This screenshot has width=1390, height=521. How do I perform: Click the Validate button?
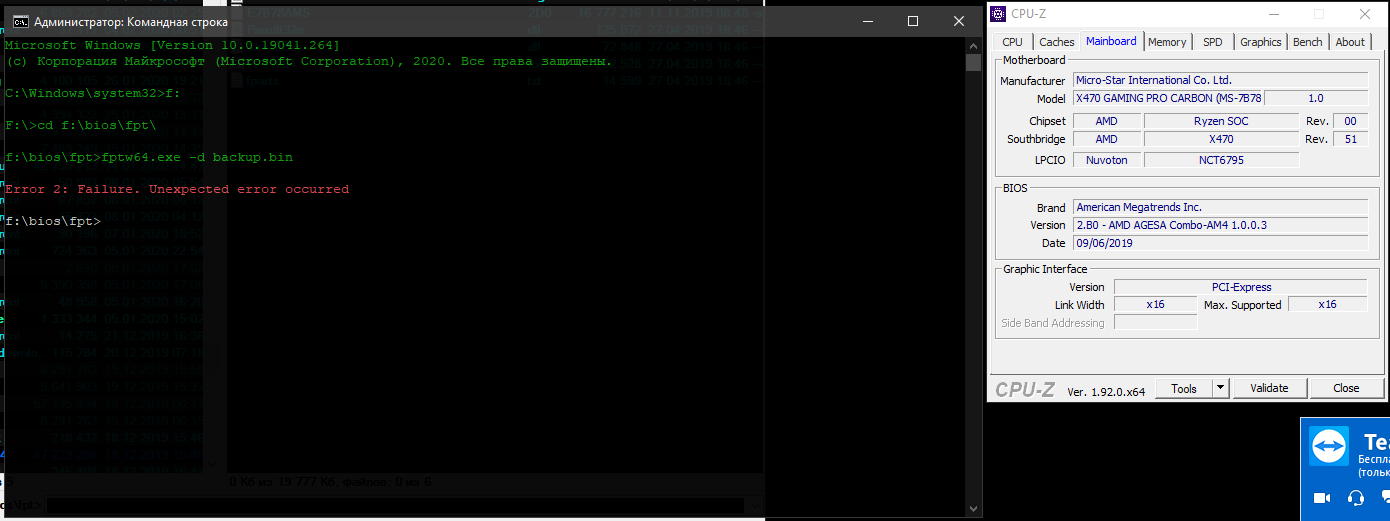1269,388
